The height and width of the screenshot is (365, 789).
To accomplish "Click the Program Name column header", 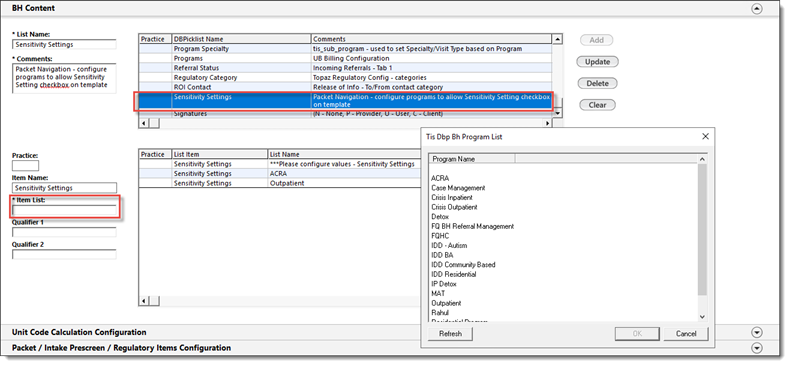I will pos(472,159).
